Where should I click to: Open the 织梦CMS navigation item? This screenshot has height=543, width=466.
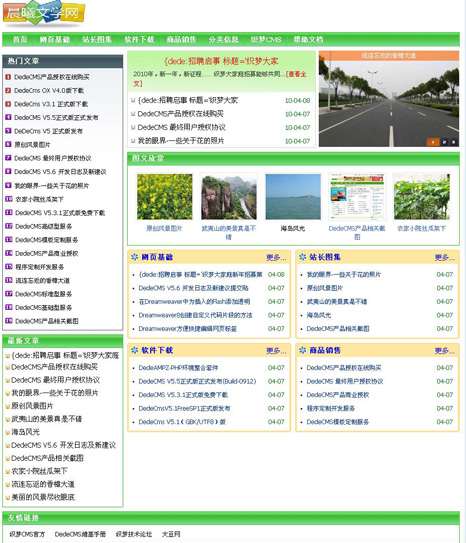[266, 39]
